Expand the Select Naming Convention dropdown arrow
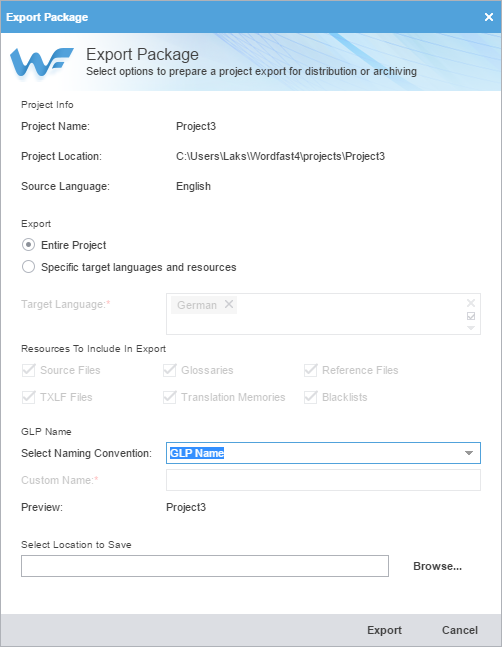Screen dimensions: 502x647 pyautogui.click(x=469, y=453)
